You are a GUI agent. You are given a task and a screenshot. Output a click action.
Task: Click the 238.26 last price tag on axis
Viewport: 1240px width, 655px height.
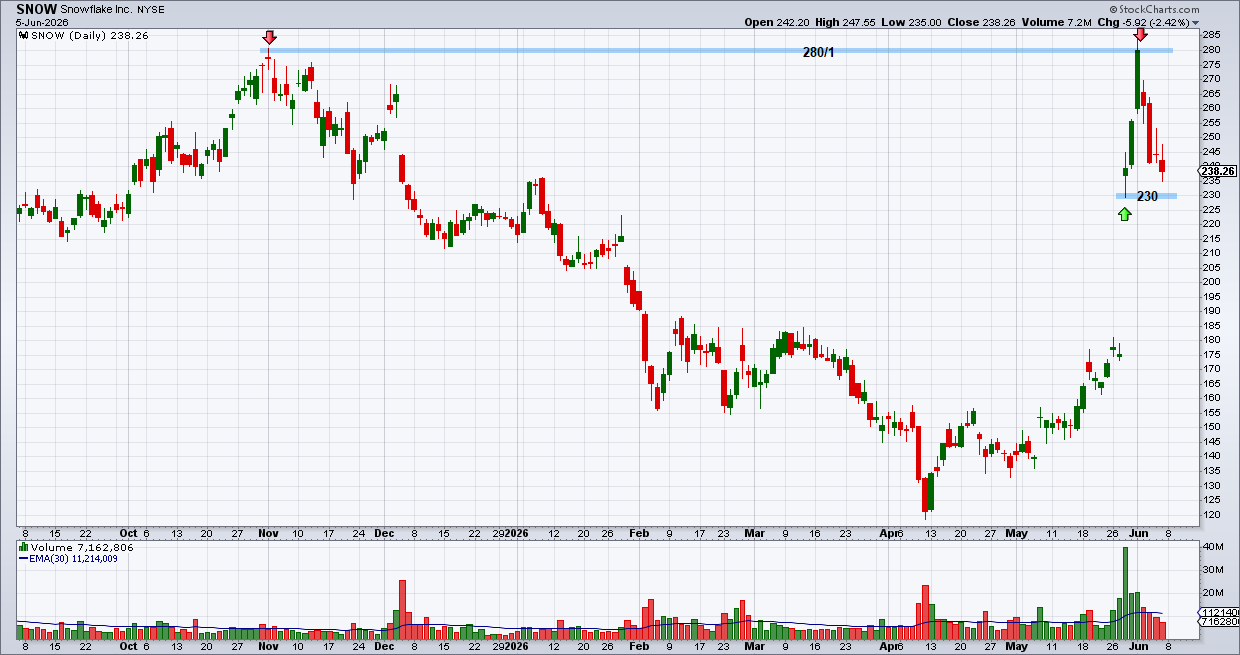tap(1219, 172)
